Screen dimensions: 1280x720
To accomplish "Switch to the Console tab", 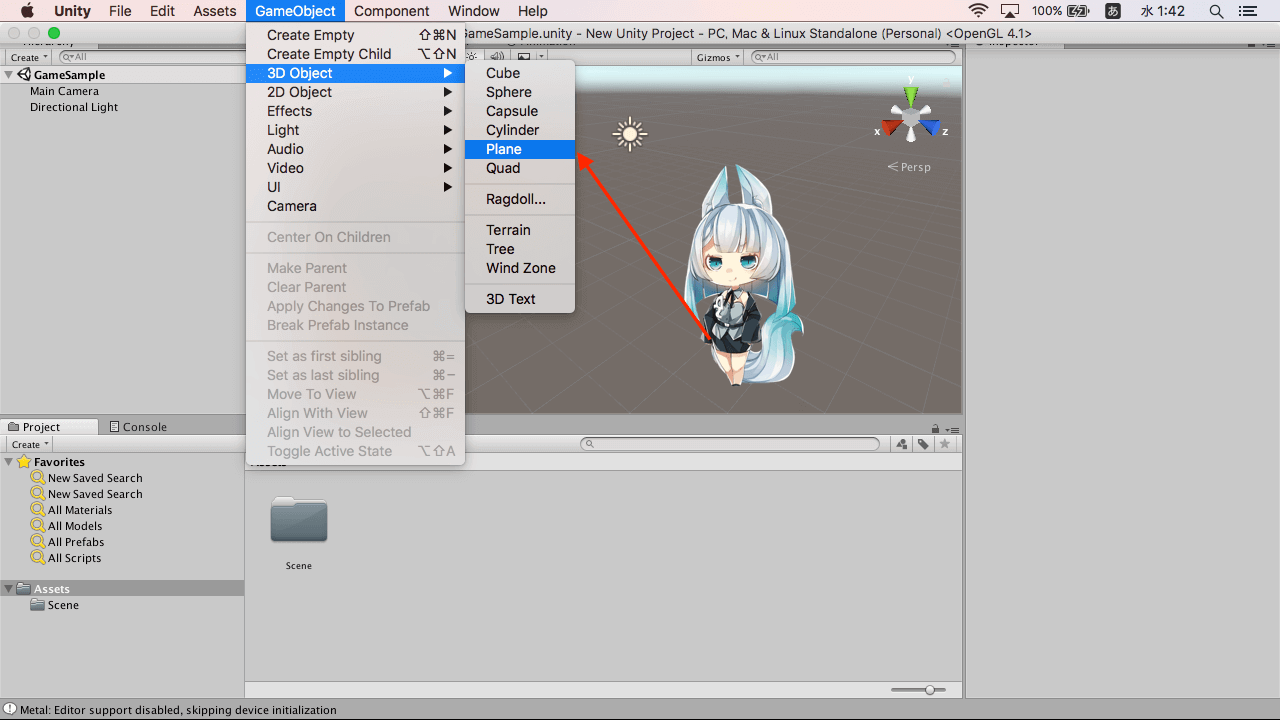I will tap(138, 427).
